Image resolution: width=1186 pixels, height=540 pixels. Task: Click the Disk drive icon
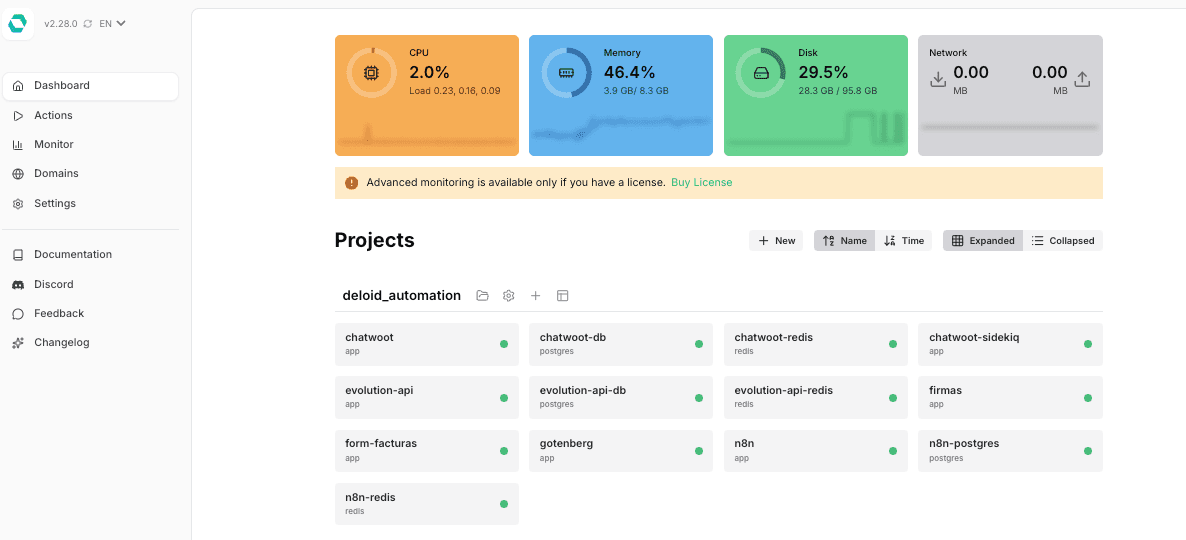pos(761,73)
